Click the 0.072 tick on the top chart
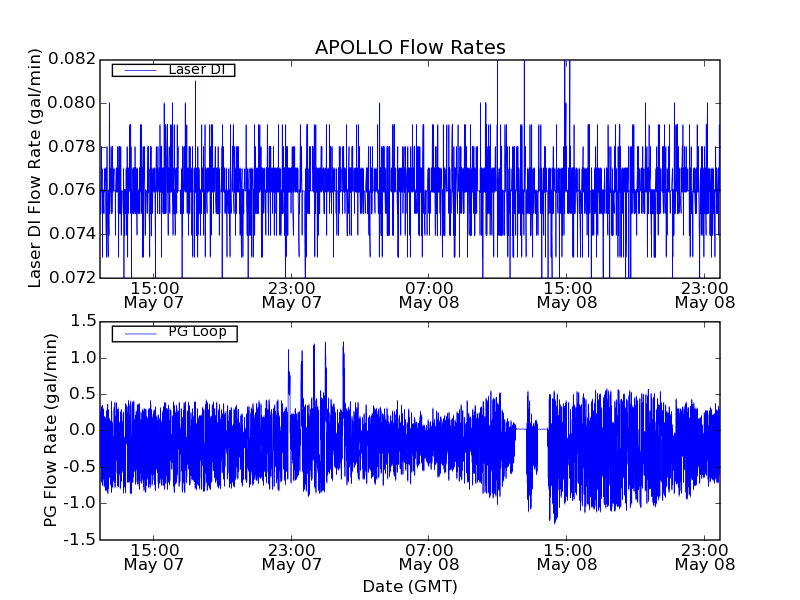 tap(76, 276)
